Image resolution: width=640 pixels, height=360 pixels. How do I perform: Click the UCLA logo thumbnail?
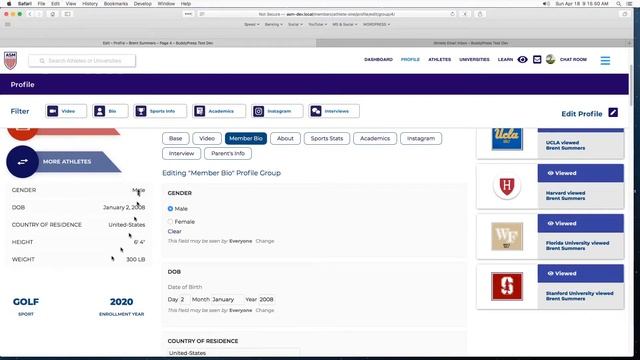click(x=507, y=139)
